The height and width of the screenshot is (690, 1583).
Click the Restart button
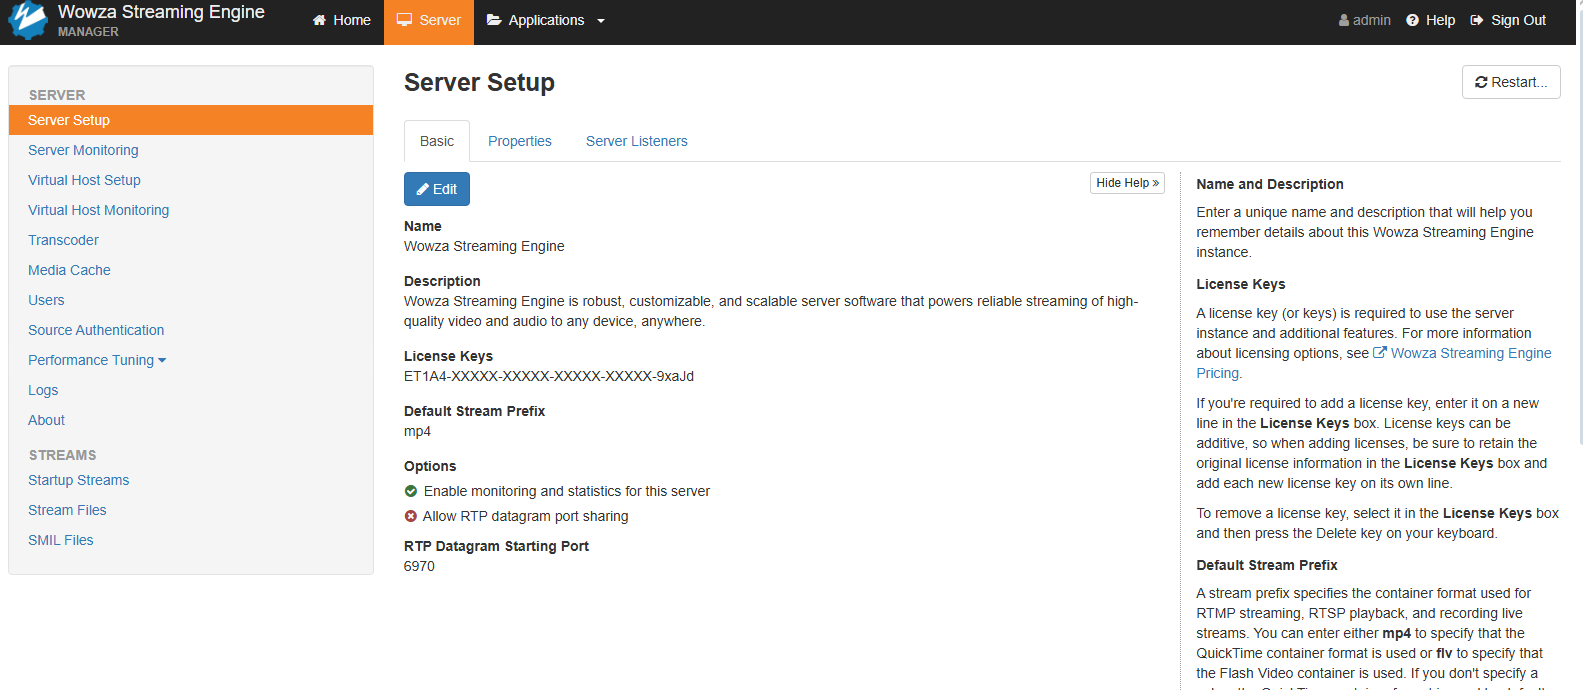[x=1510, y=82]
